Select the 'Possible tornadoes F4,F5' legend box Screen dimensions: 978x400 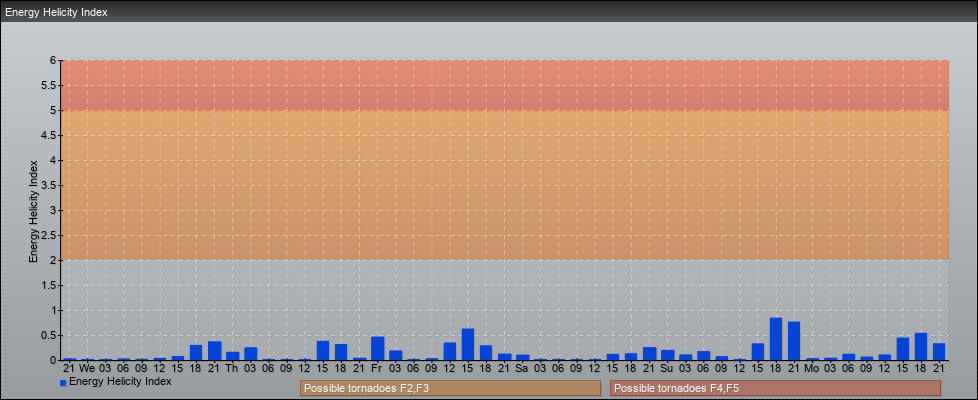click(x=775, y=388)
